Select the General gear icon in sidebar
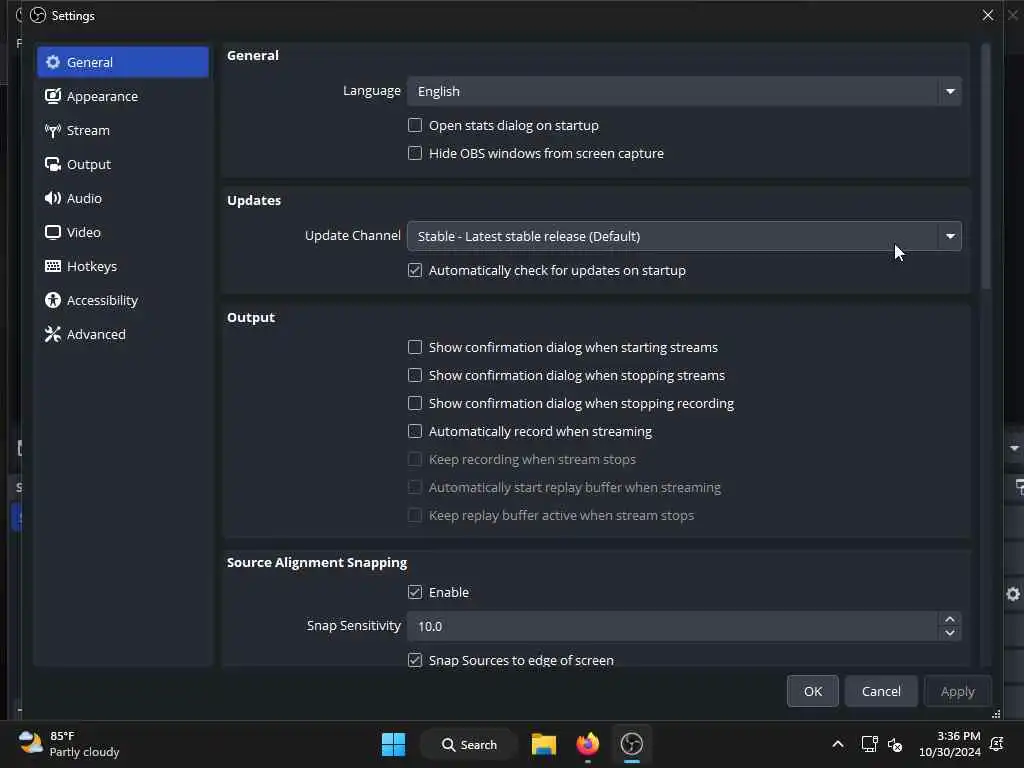The height and width of the screenshot is (768, 1024). click(x=53, y=62)
